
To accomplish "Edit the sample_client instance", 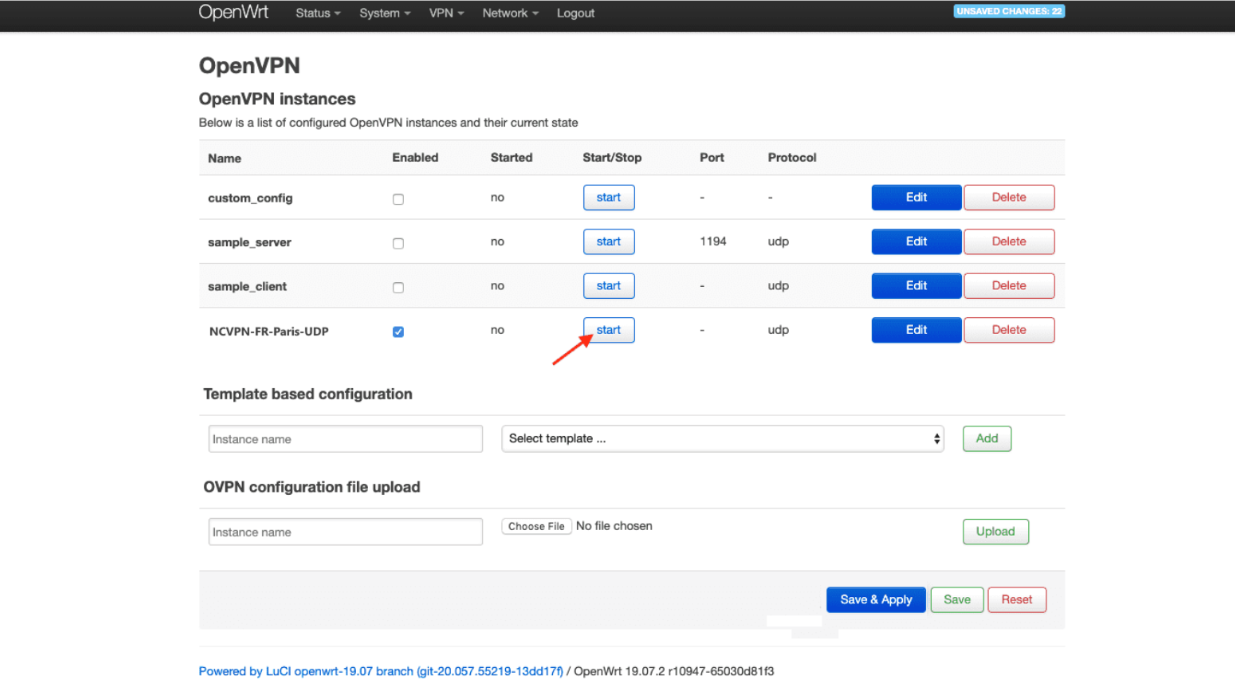I will [917, 286].
